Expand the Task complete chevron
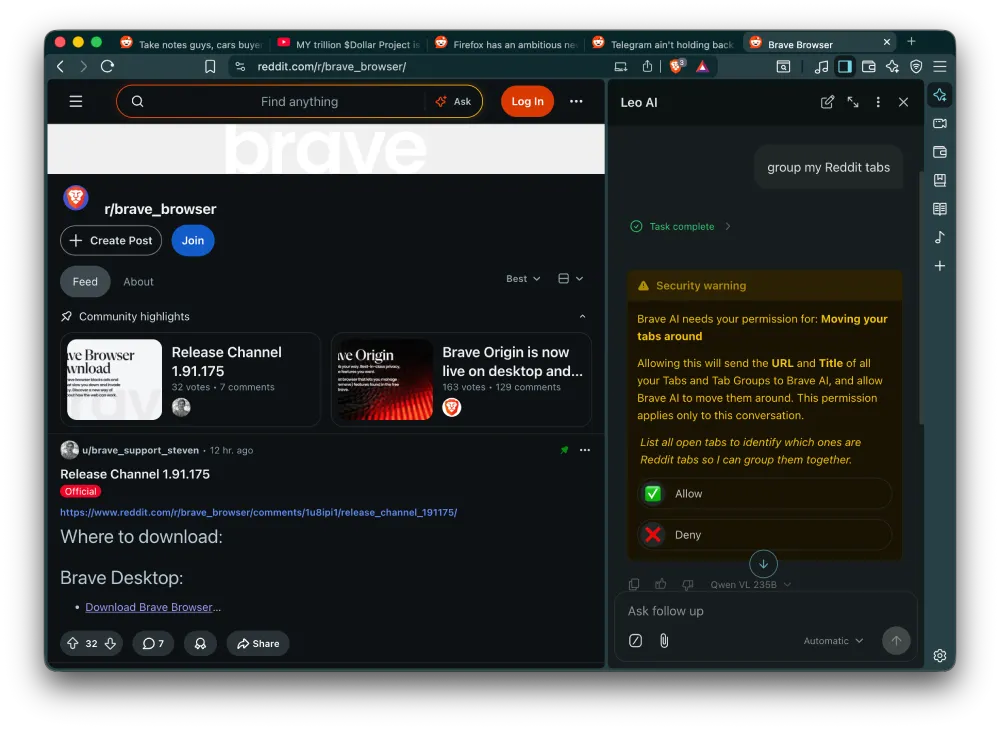The width and height of the screenshot is (1000, 730). [728, 226]
